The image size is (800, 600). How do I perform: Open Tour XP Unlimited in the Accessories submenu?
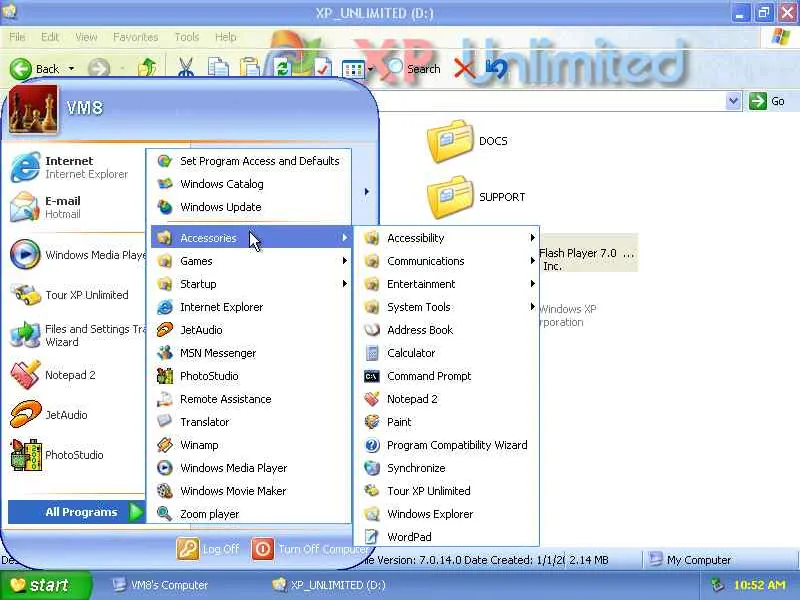447,490
